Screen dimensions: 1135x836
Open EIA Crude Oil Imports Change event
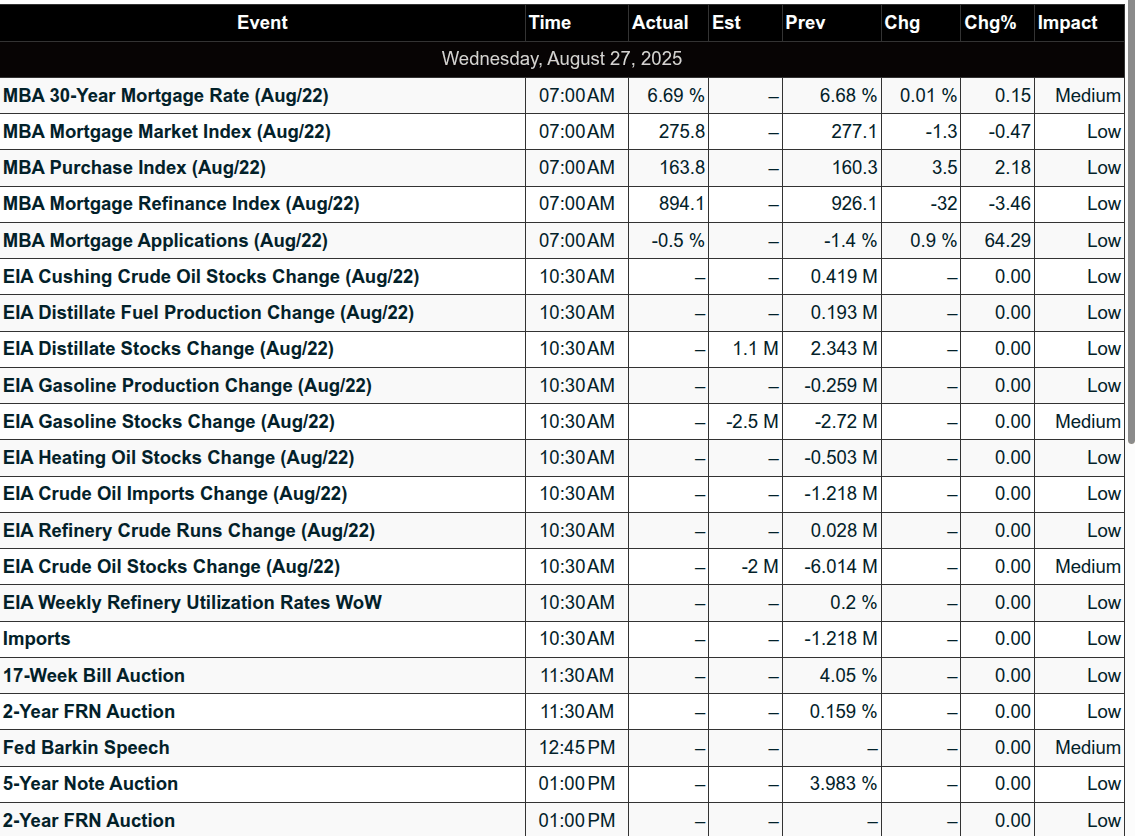click(x=174, y=494)
